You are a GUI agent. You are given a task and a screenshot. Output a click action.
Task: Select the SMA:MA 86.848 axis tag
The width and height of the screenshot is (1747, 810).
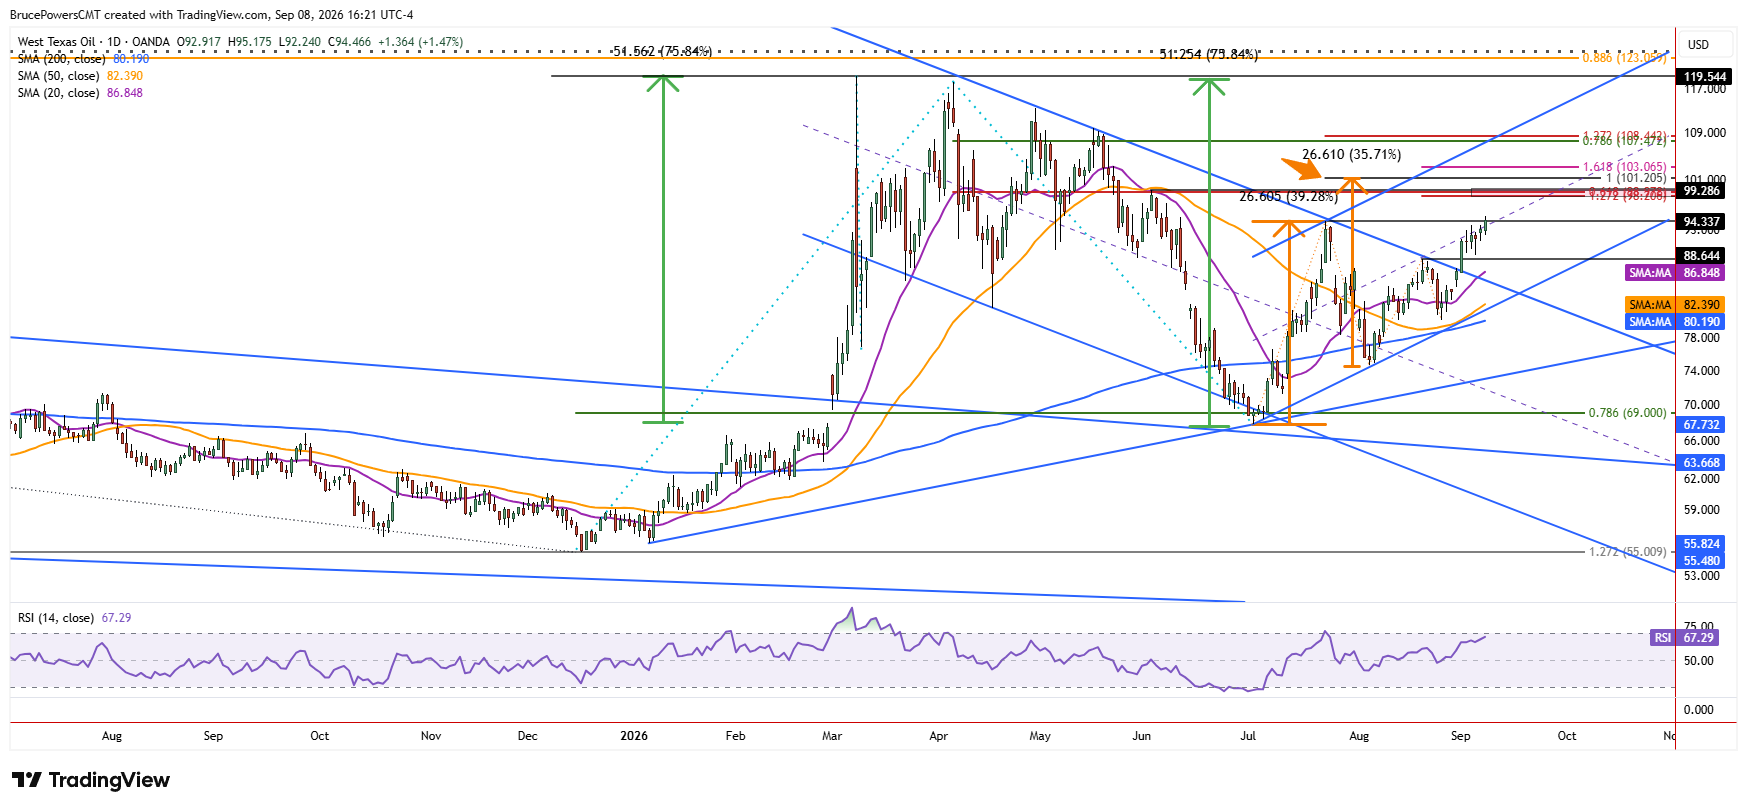click(x=1675, y=273)
